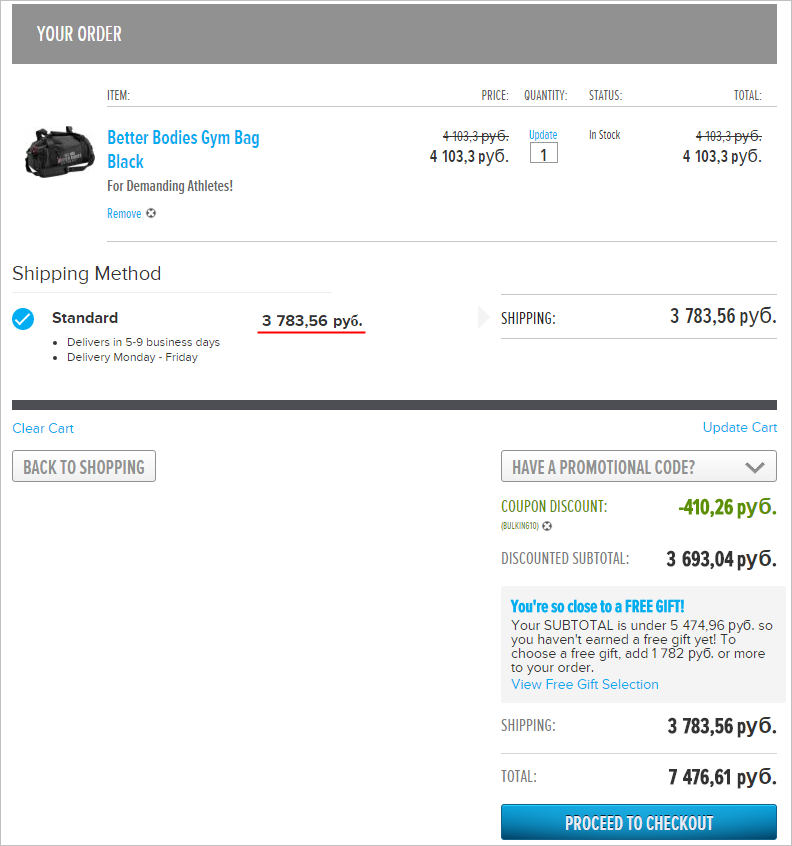Image resolution: width=792 pixels, height=846 pixels.
Task: Click the Your Order header bar
Action: click(x=394, y=34)
